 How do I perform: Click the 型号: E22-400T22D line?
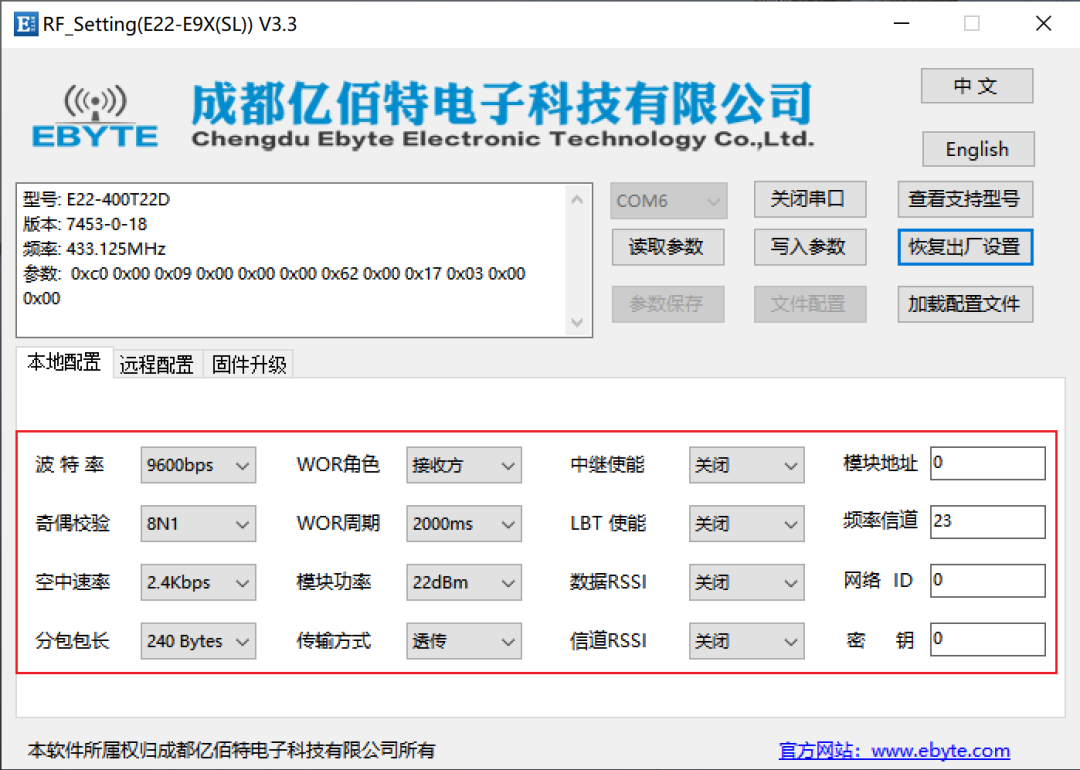(96, 199)
